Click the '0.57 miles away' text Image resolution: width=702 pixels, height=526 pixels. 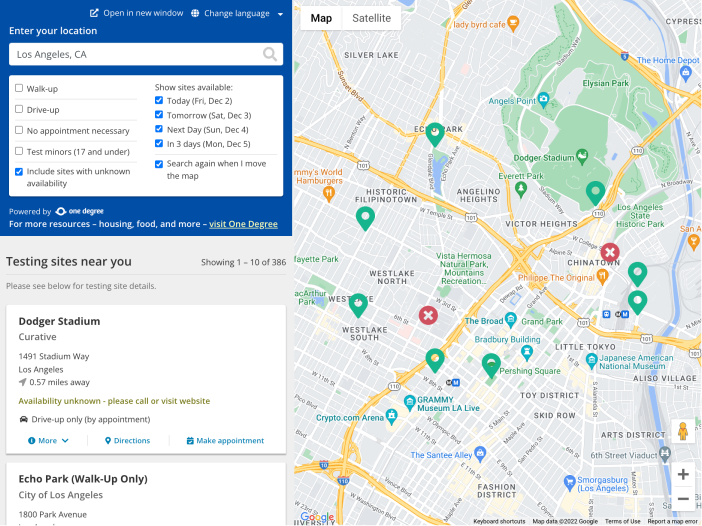point(60,382)
